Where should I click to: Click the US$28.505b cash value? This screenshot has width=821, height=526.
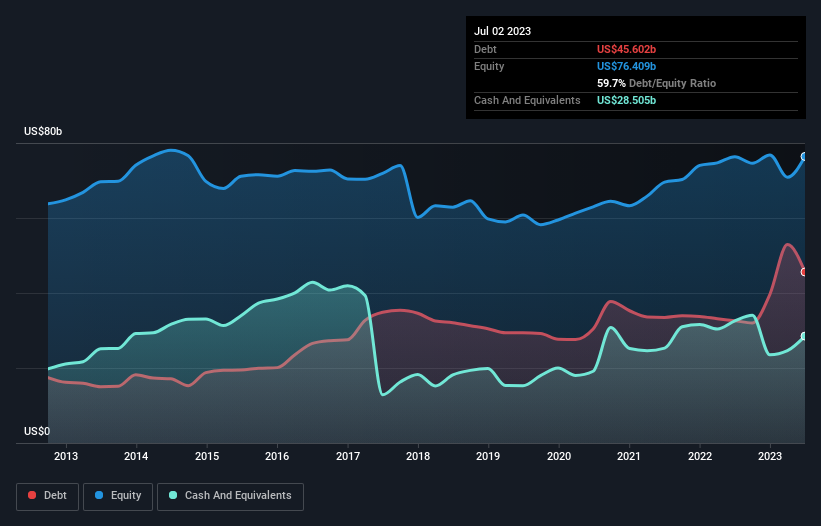click(626, 100)
